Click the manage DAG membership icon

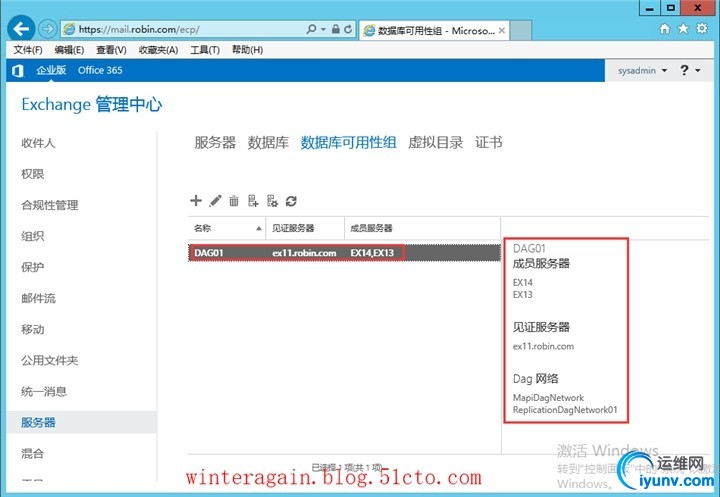pyautogui.click(x=253, y=201)
